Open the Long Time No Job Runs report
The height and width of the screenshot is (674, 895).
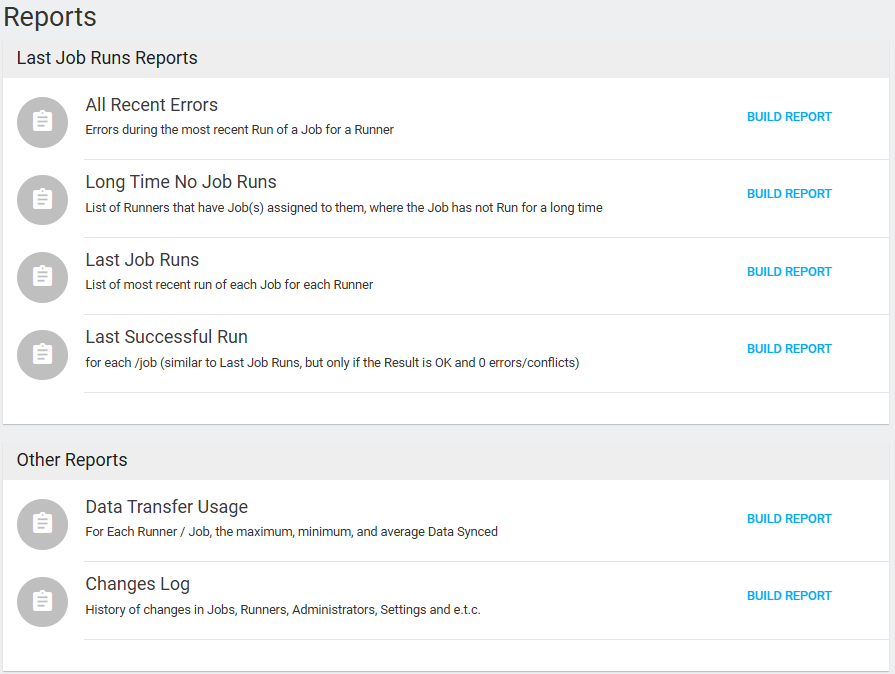click(x=180, y=182)
